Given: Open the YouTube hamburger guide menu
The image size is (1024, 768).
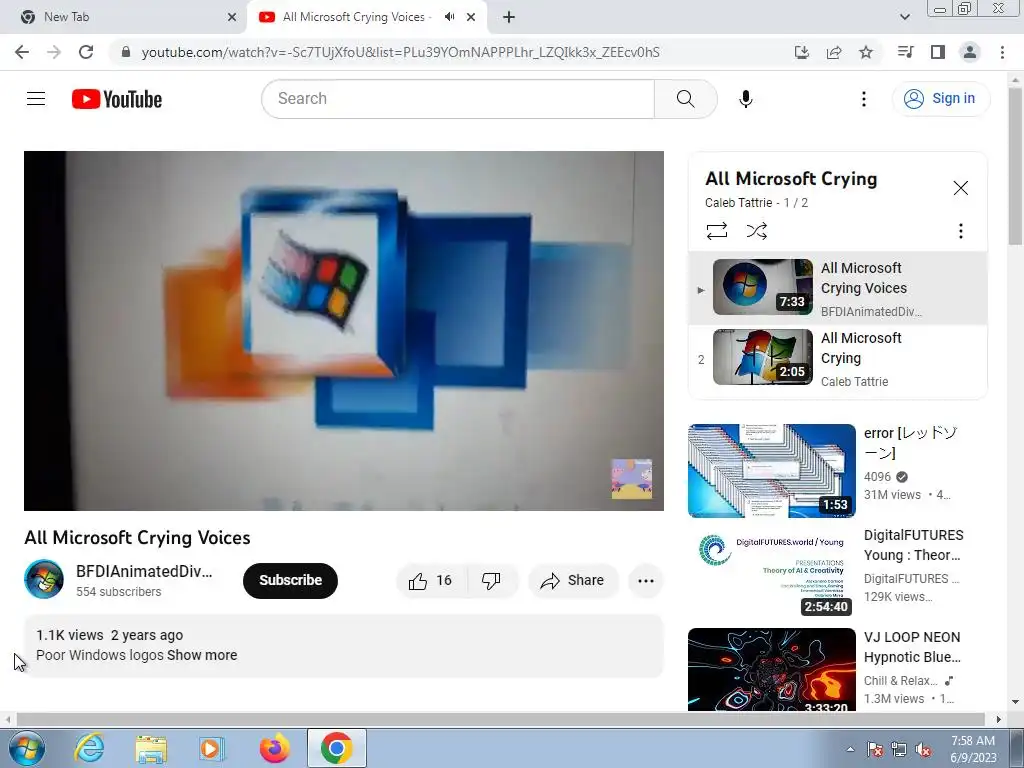Looking at the screenshot, I should (36, 99).
